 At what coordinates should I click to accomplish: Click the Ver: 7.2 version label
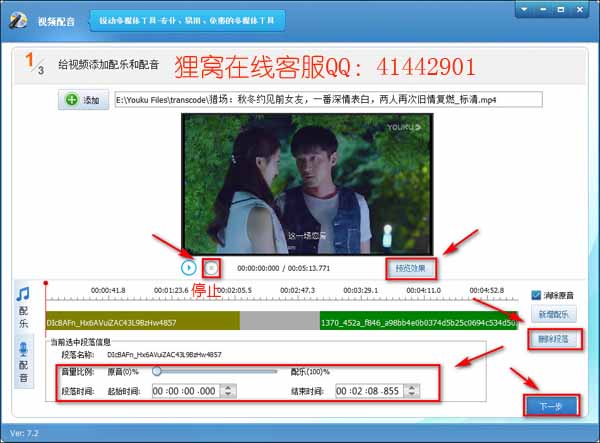click(24, 433)
